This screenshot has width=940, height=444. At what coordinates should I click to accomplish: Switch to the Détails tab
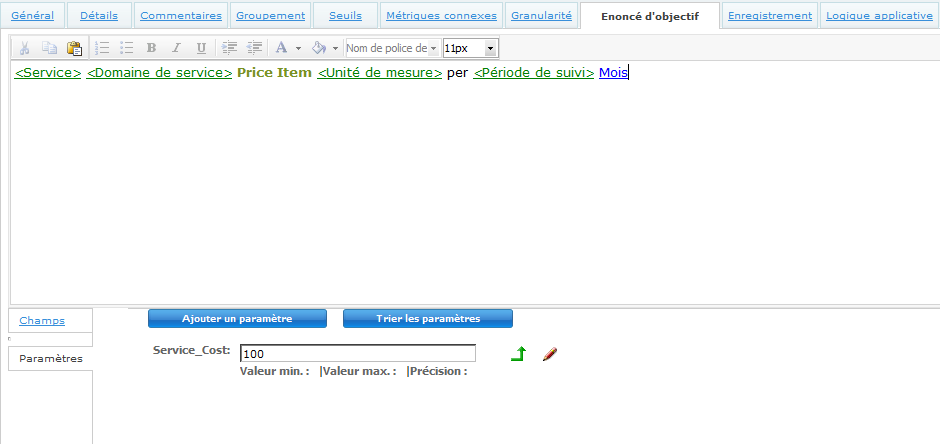click(x=99, y=16)
